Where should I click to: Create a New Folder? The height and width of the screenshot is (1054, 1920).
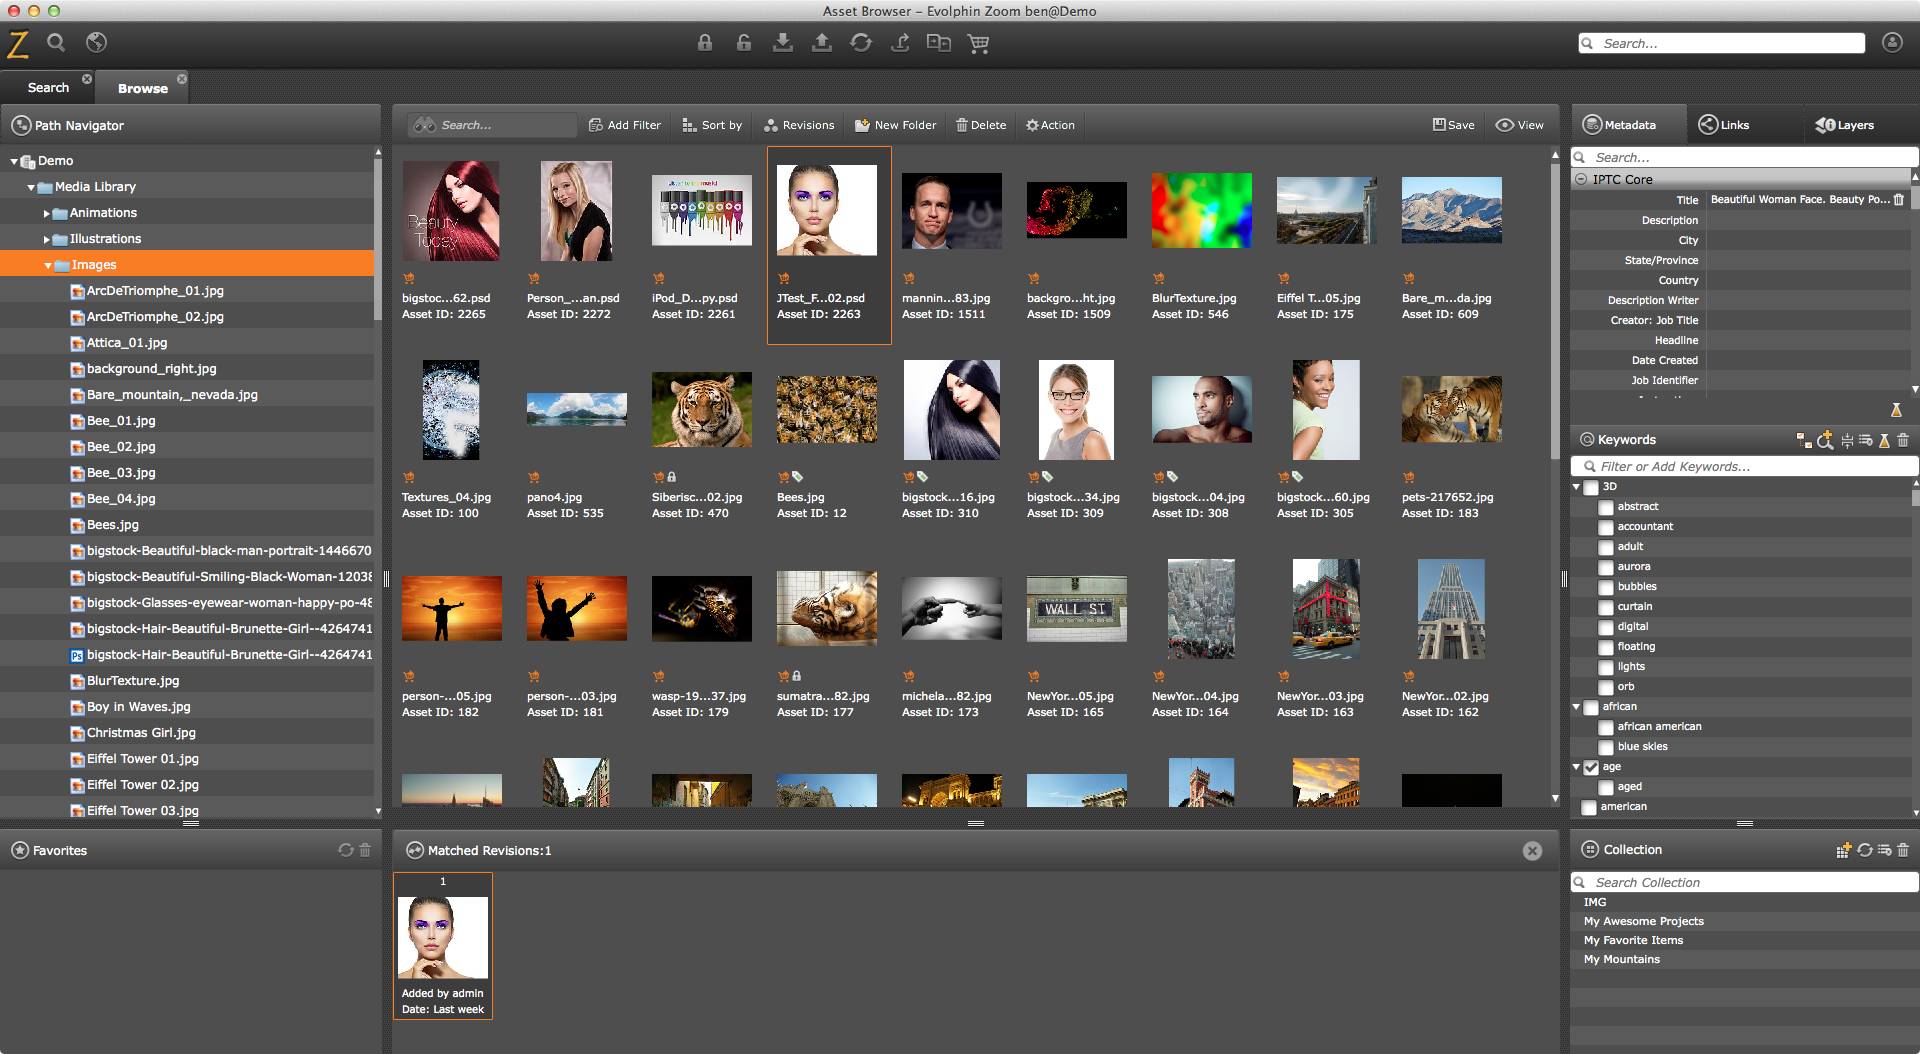pos(896,125)
